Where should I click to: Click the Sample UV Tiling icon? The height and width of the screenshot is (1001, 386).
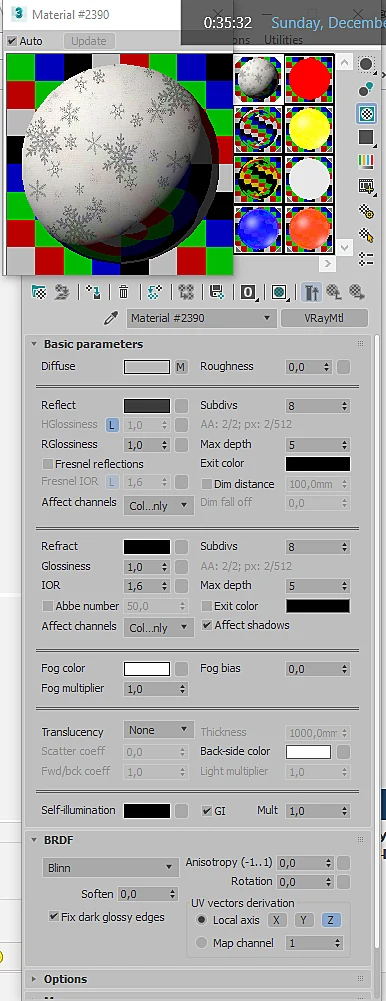click(x=366, y=137)
